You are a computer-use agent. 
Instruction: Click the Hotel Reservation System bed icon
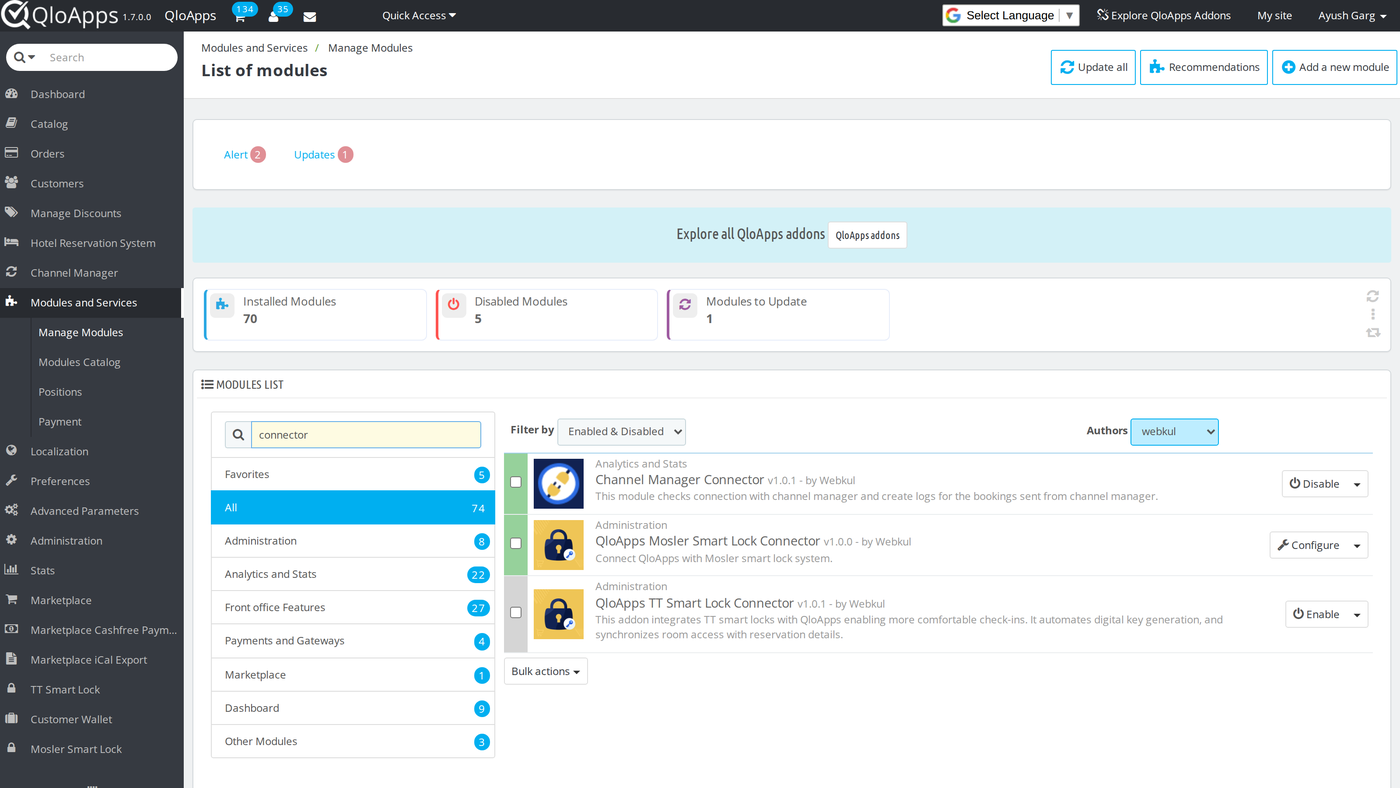(12, 243)
